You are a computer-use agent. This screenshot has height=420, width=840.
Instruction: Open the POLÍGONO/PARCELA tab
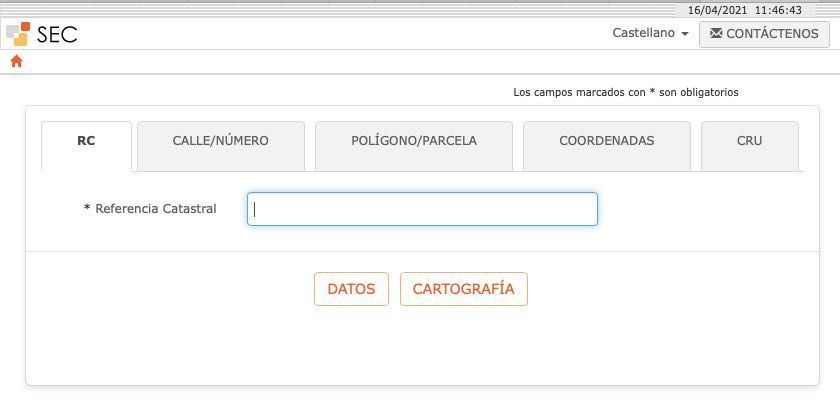[x=414, y=146]
